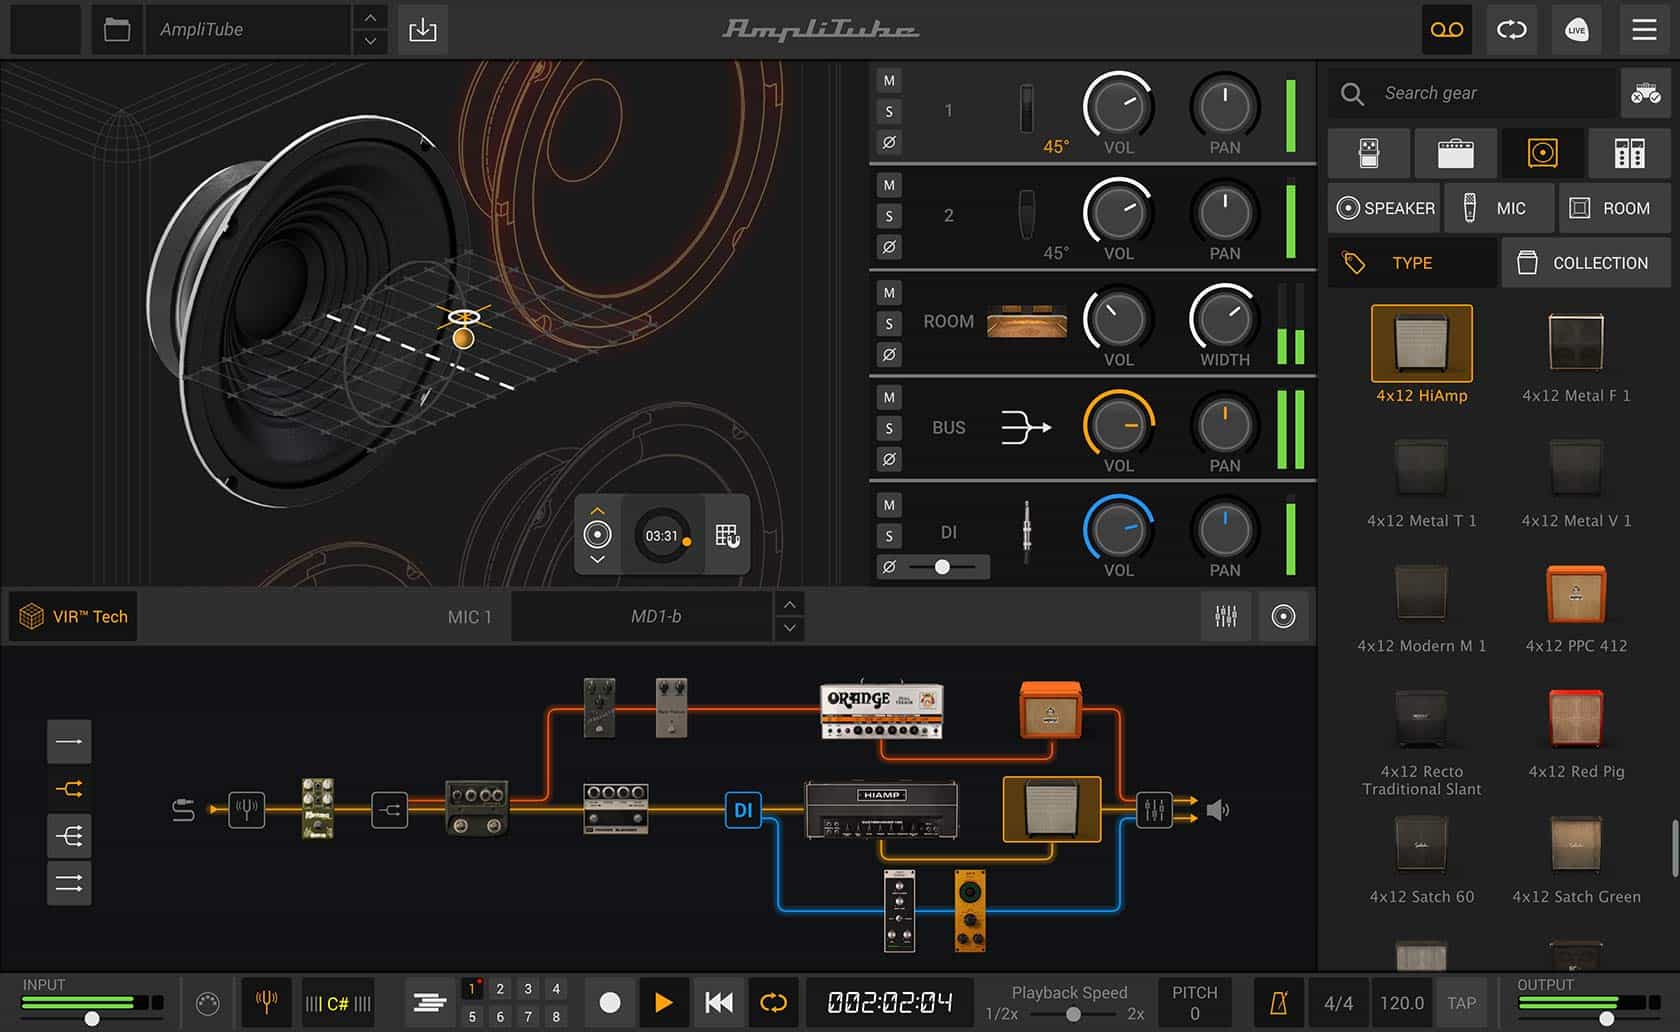Switch to the MIC tab
Image resolution: width=1680 pixels, height=1032 pixels.
[x=1499, y=207]
